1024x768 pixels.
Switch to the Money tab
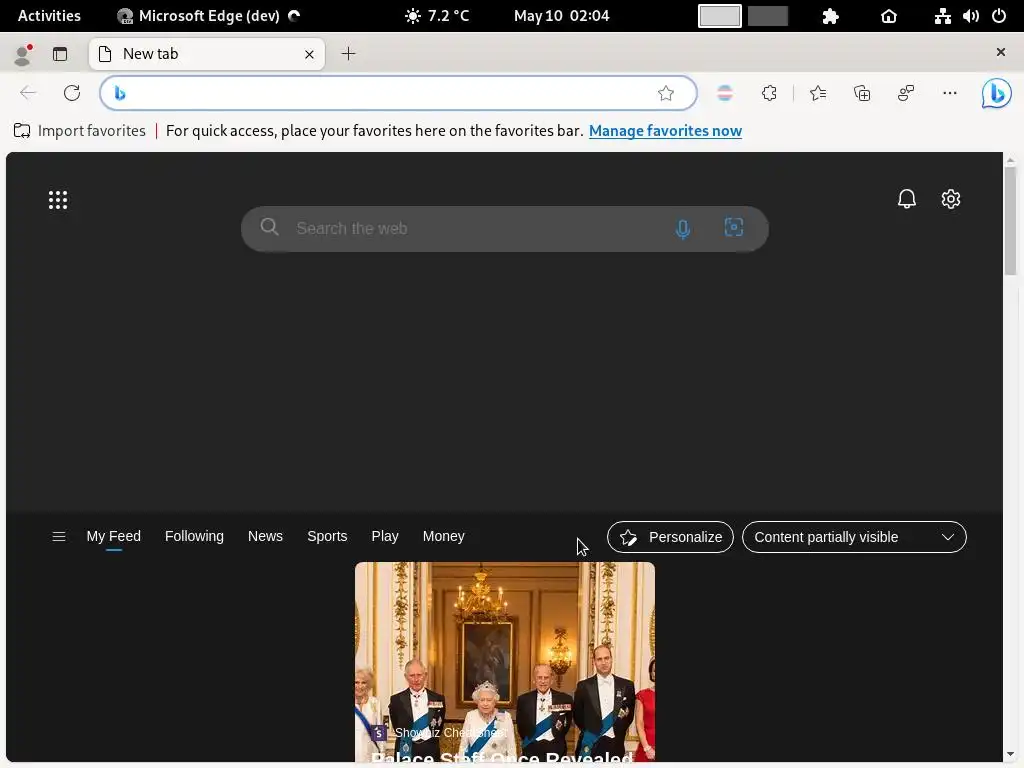[x=443, y=536]
